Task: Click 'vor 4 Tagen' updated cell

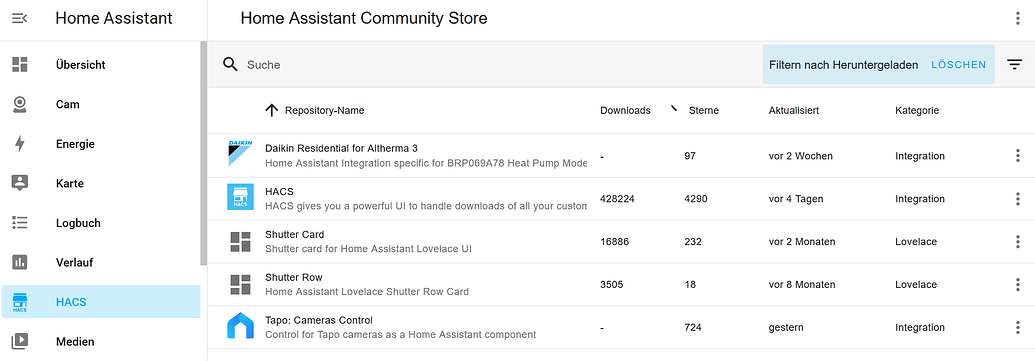Action: pos(796,199)
